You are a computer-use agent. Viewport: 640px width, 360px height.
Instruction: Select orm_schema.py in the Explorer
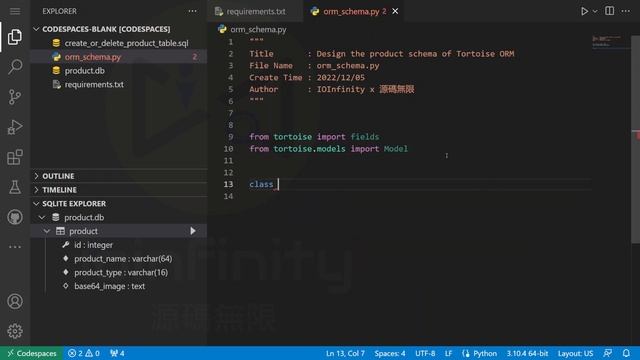[93, 57]
